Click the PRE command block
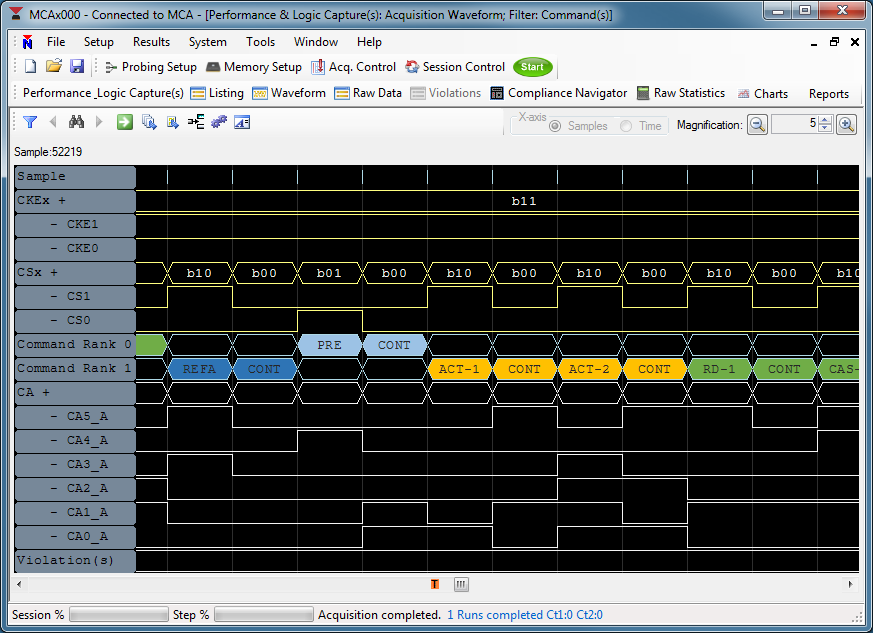 (x=330, y=345)
